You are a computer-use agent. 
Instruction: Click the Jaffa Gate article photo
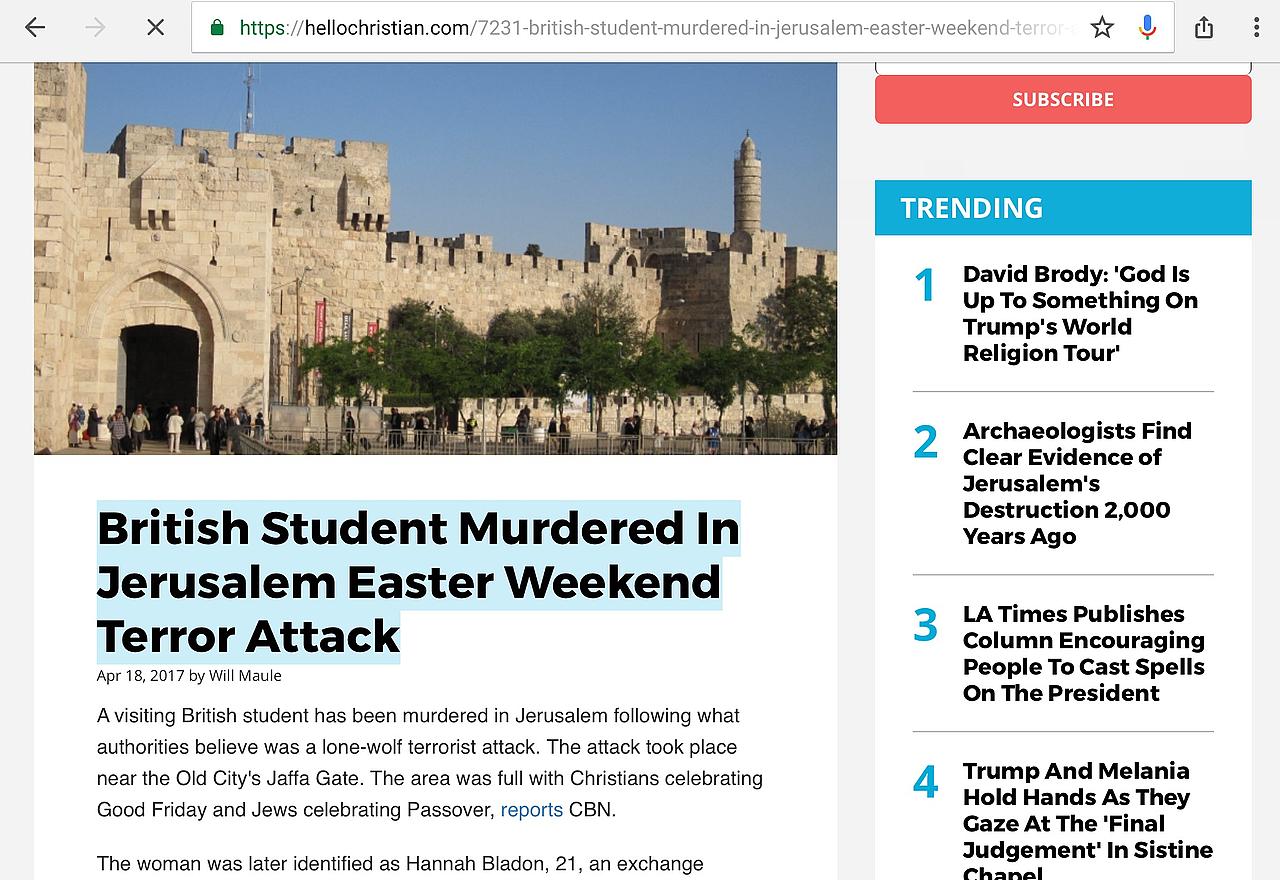(435, 258)
